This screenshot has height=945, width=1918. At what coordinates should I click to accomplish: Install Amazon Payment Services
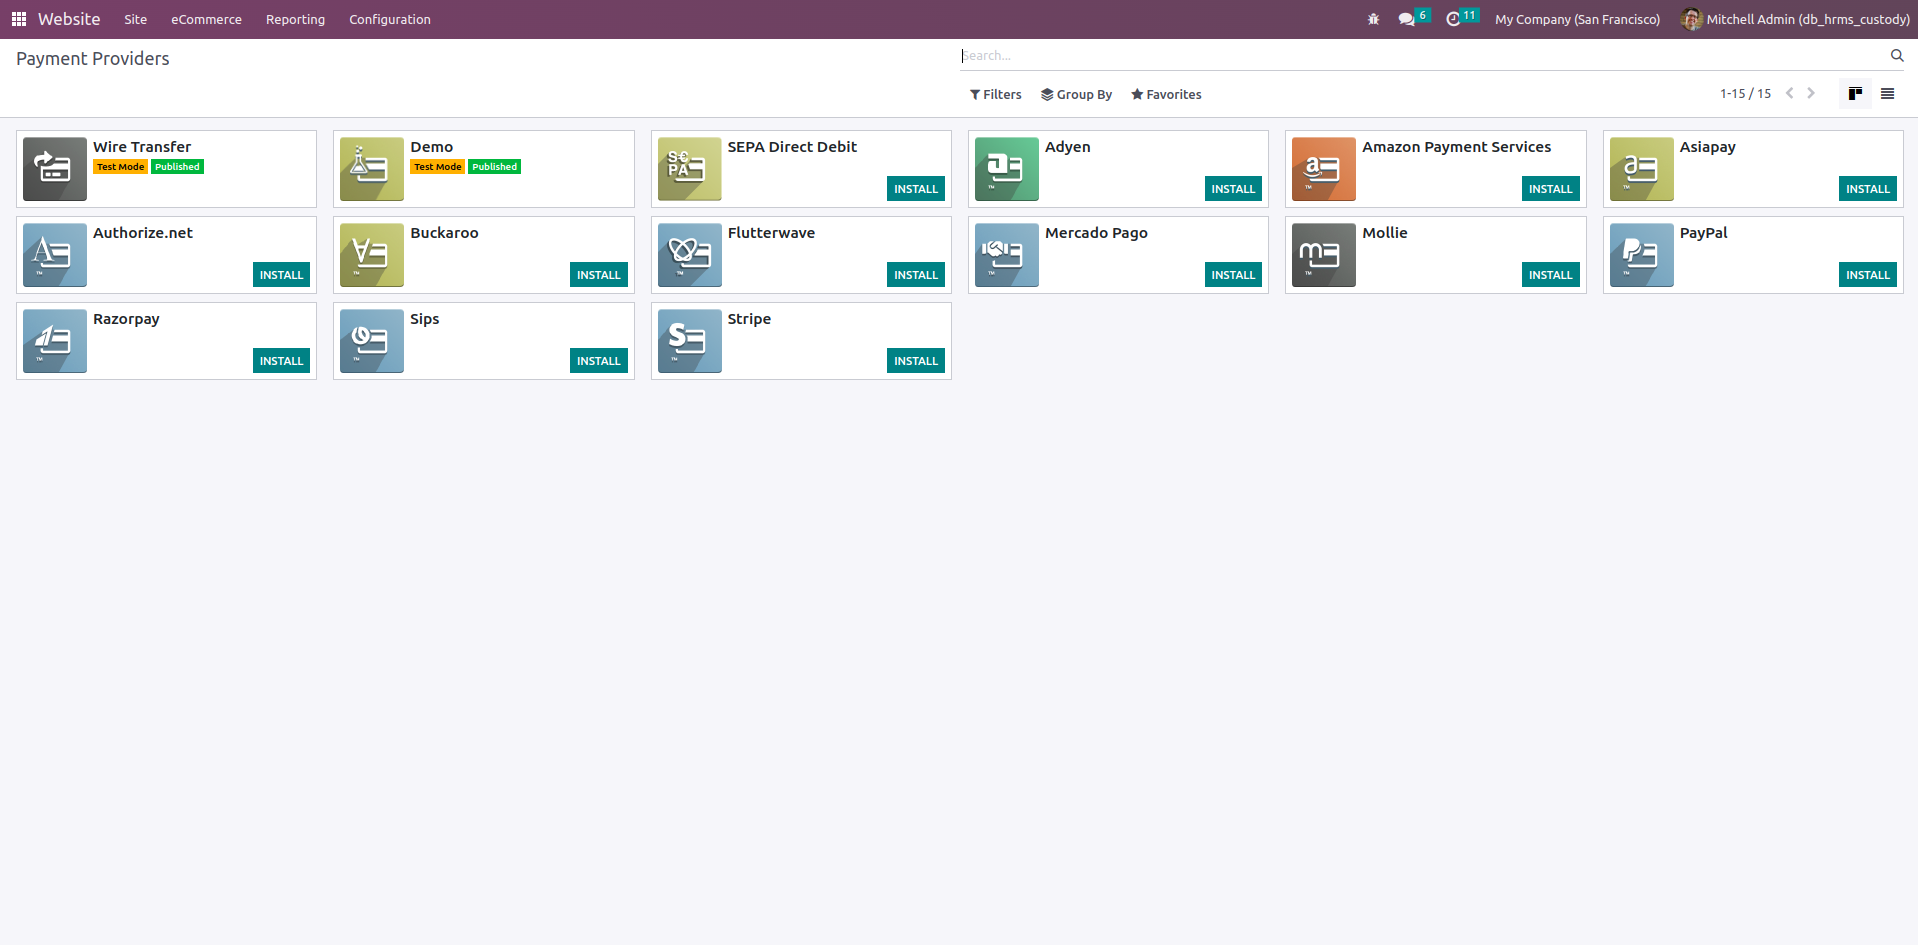point(1551,189)
